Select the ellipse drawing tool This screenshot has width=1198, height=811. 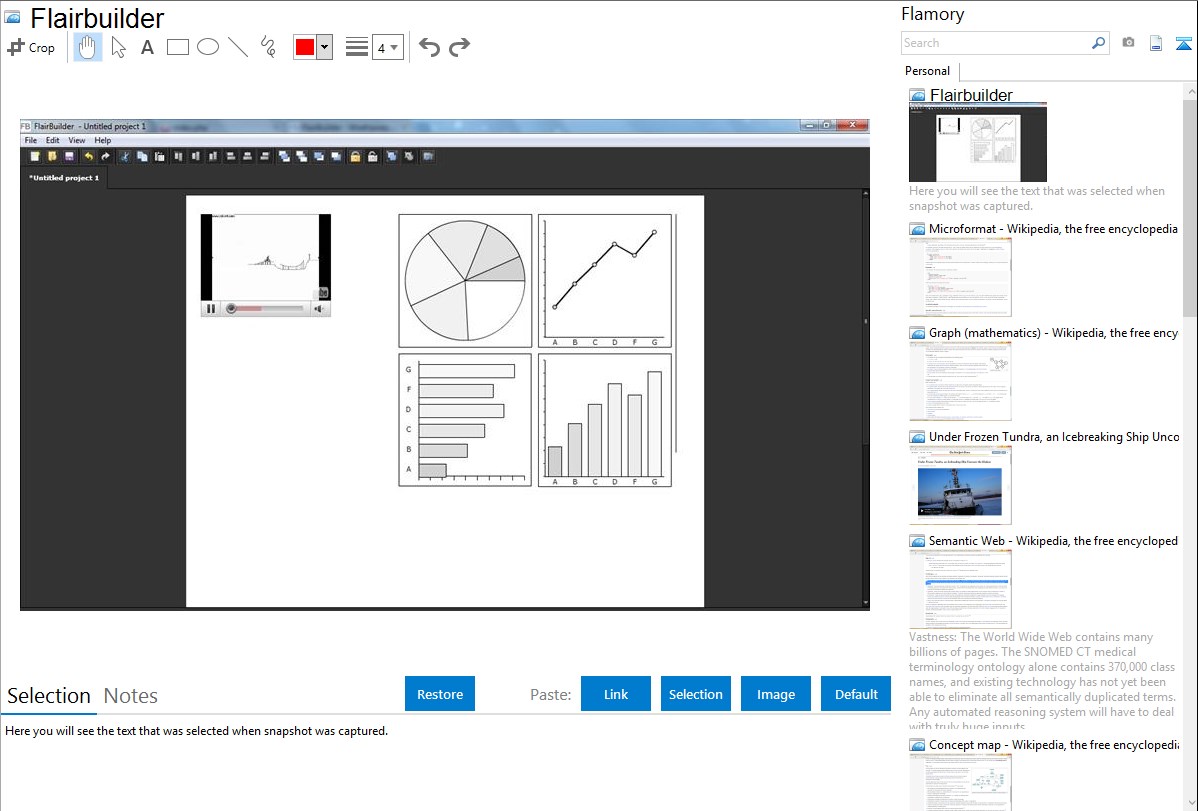208,47
